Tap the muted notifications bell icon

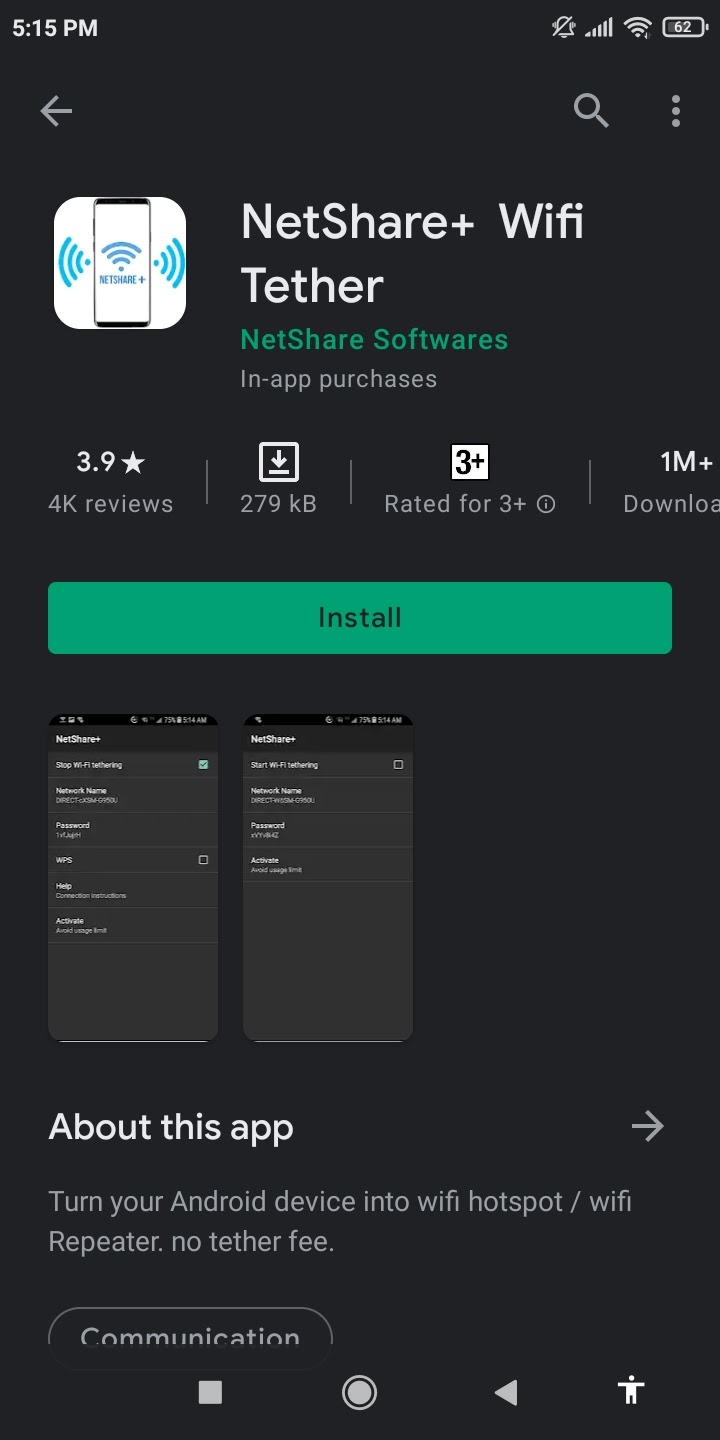coord(564,28)
